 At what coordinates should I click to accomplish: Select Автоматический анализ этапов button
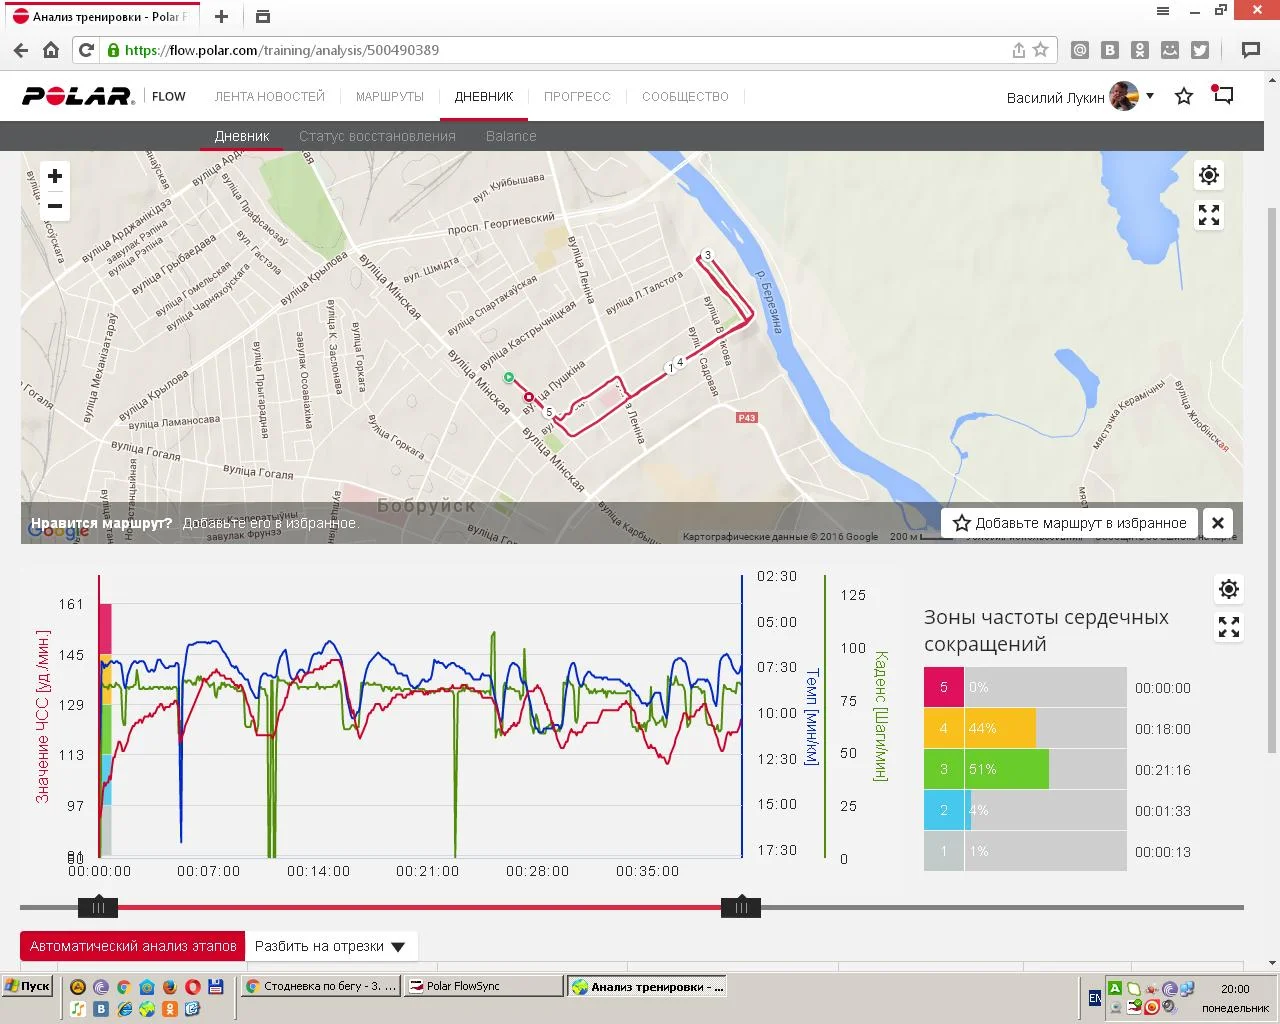point(133,946)
